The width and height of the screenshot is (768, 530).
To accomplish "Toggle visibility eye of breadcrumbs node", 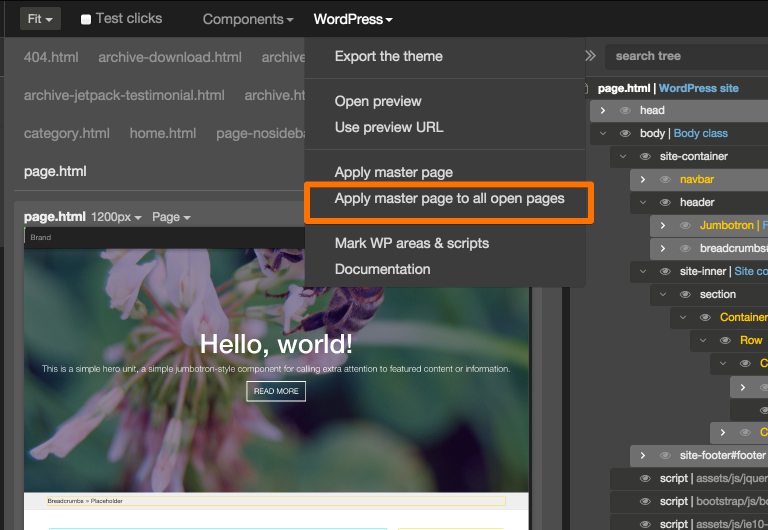I will click(685, 248).
